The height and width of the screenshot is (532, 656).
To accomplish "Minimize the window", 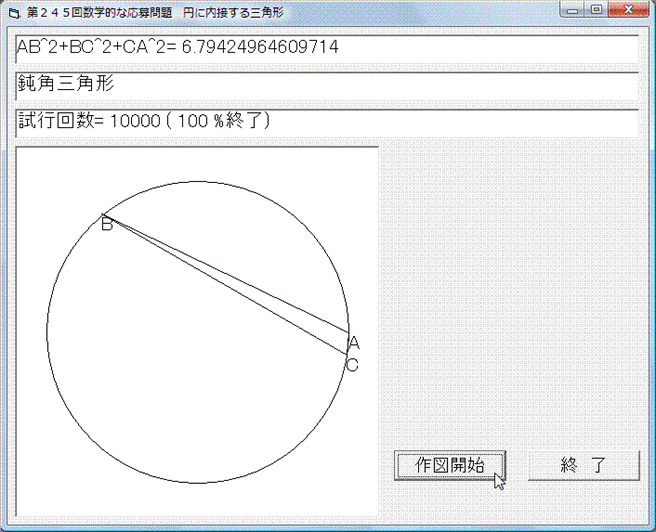I will [x=573, y=10].
